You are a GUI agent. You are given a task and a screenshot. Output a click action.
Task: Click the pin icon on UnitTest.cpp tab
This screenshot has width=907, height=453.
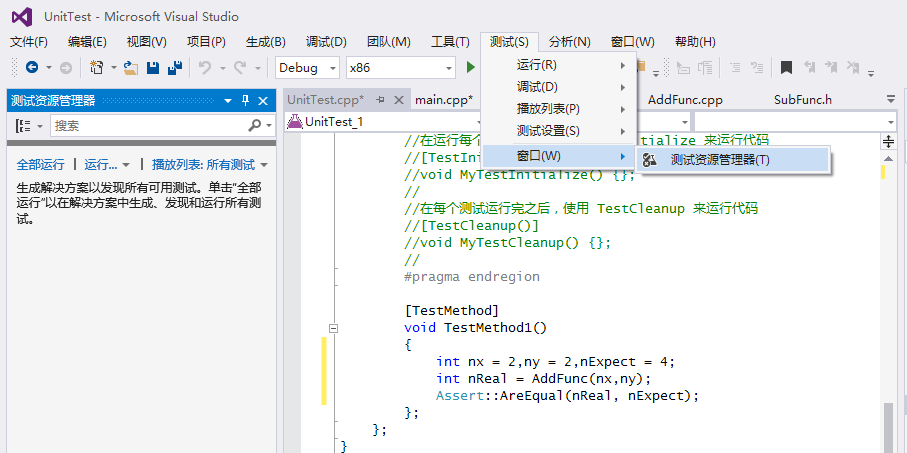[380, 100]
